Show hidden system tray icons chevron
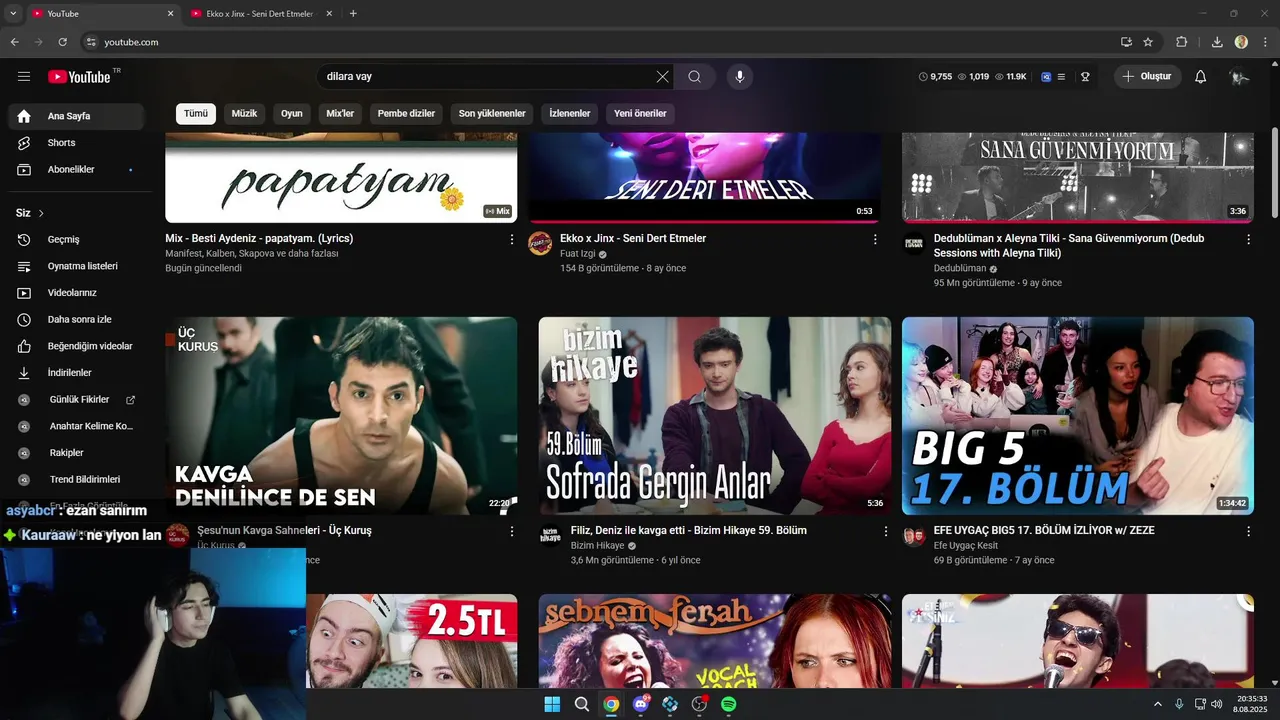 [1158, 704]
